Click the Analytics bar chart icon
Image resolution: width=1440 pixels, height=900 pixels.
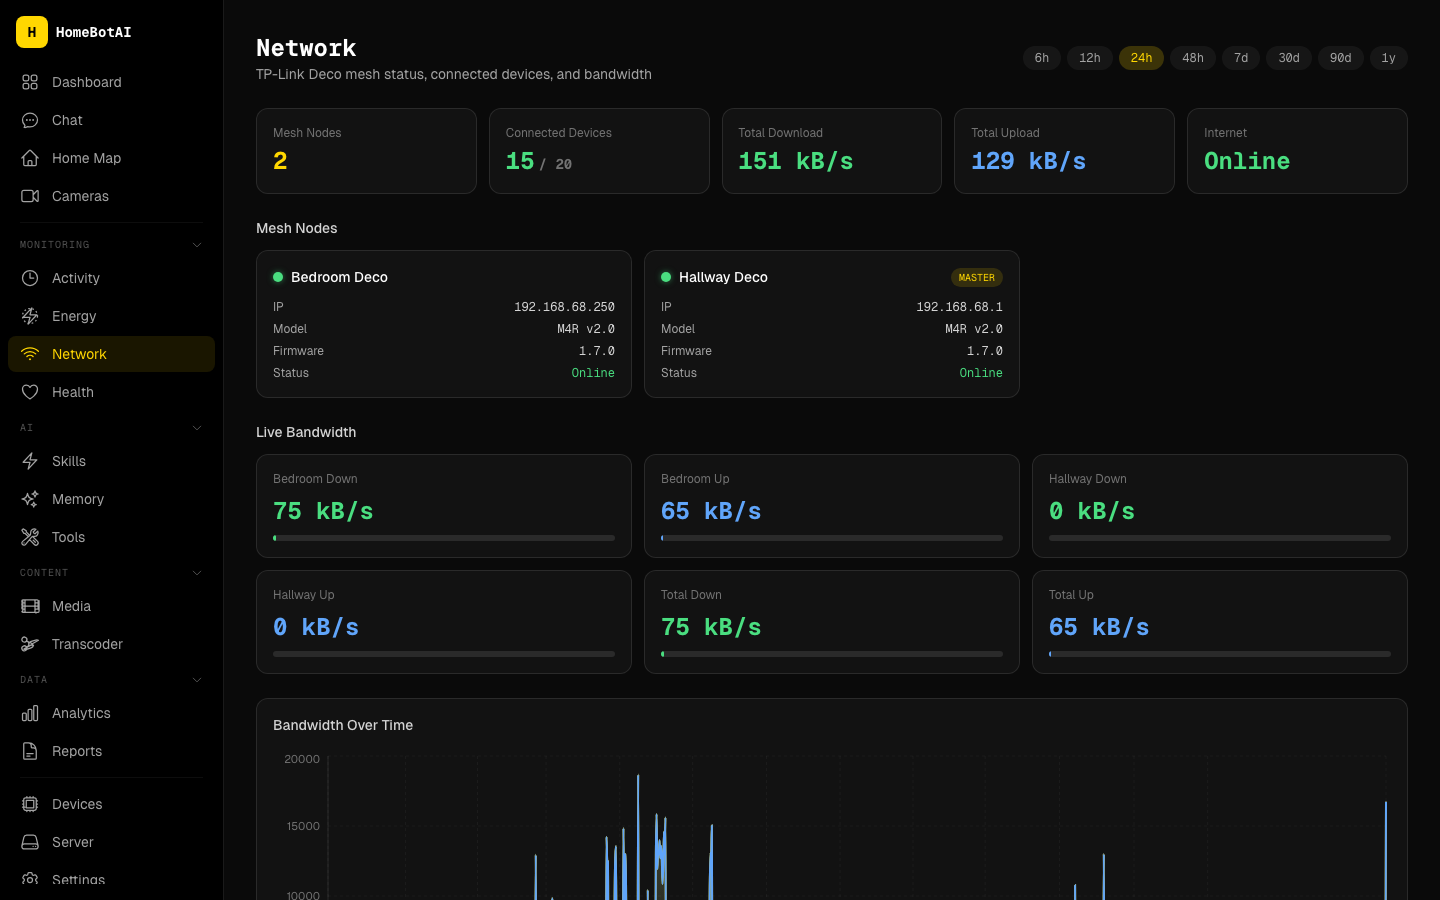[x=30, y=713]
